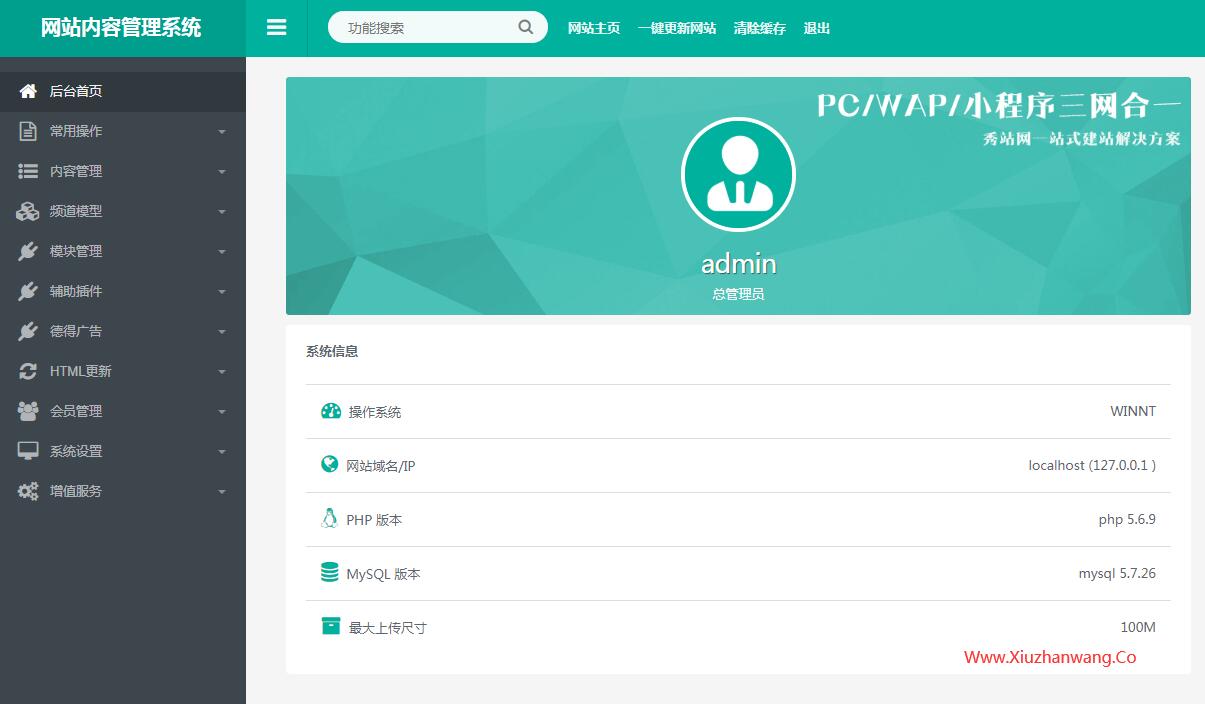Viewport: 1205px width, 704px height.
Task: Focus the 功能搜索 search field
Action: click(x=425, y=28)
